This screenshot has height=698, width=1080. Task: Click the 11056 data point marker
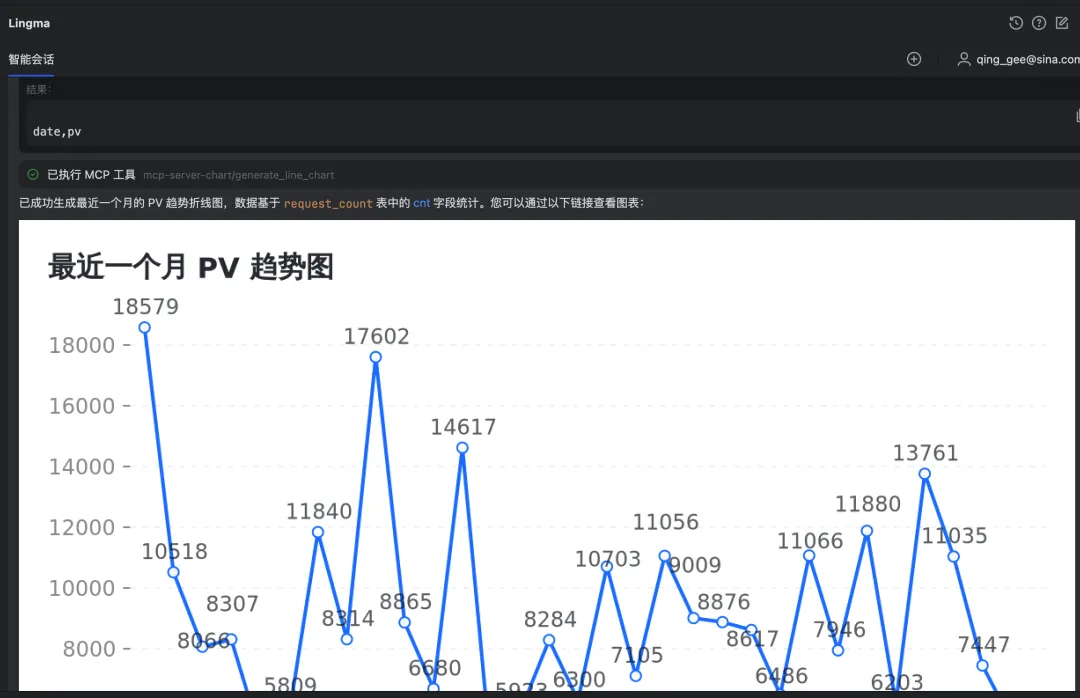coord(665,555)
